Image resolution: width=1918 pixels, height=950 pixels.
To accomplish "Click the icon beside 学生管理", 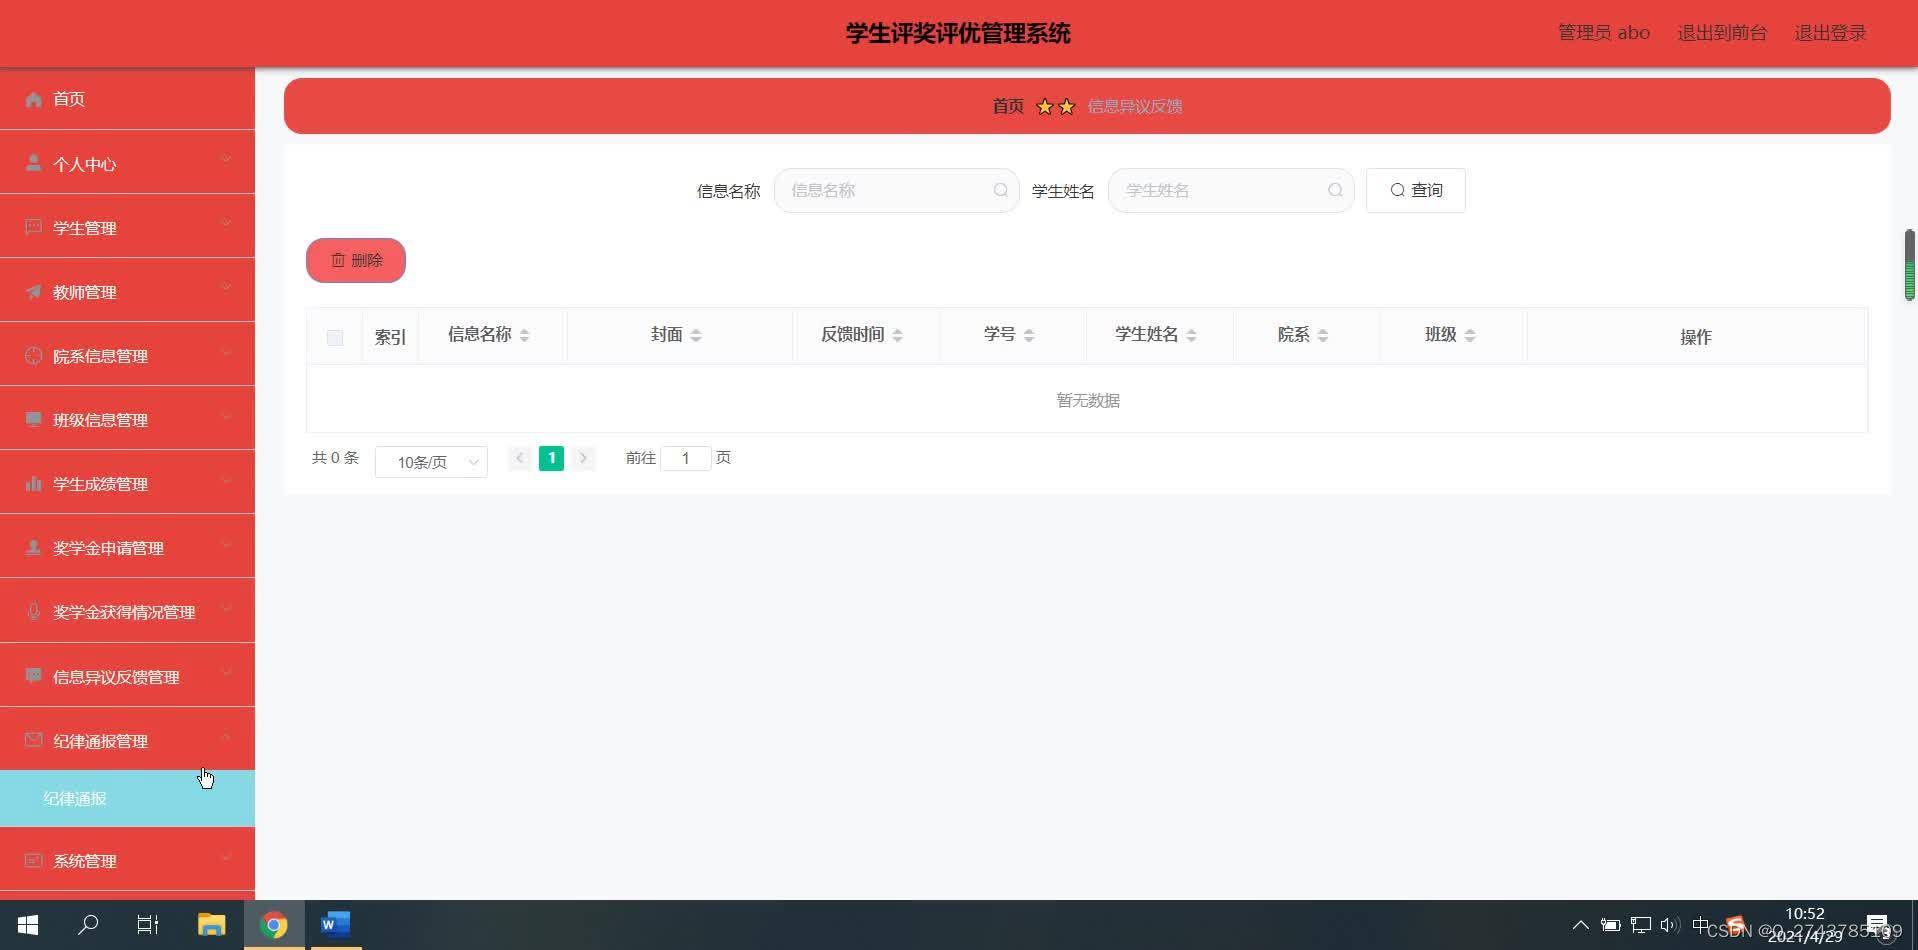I will tap(34, 227).
